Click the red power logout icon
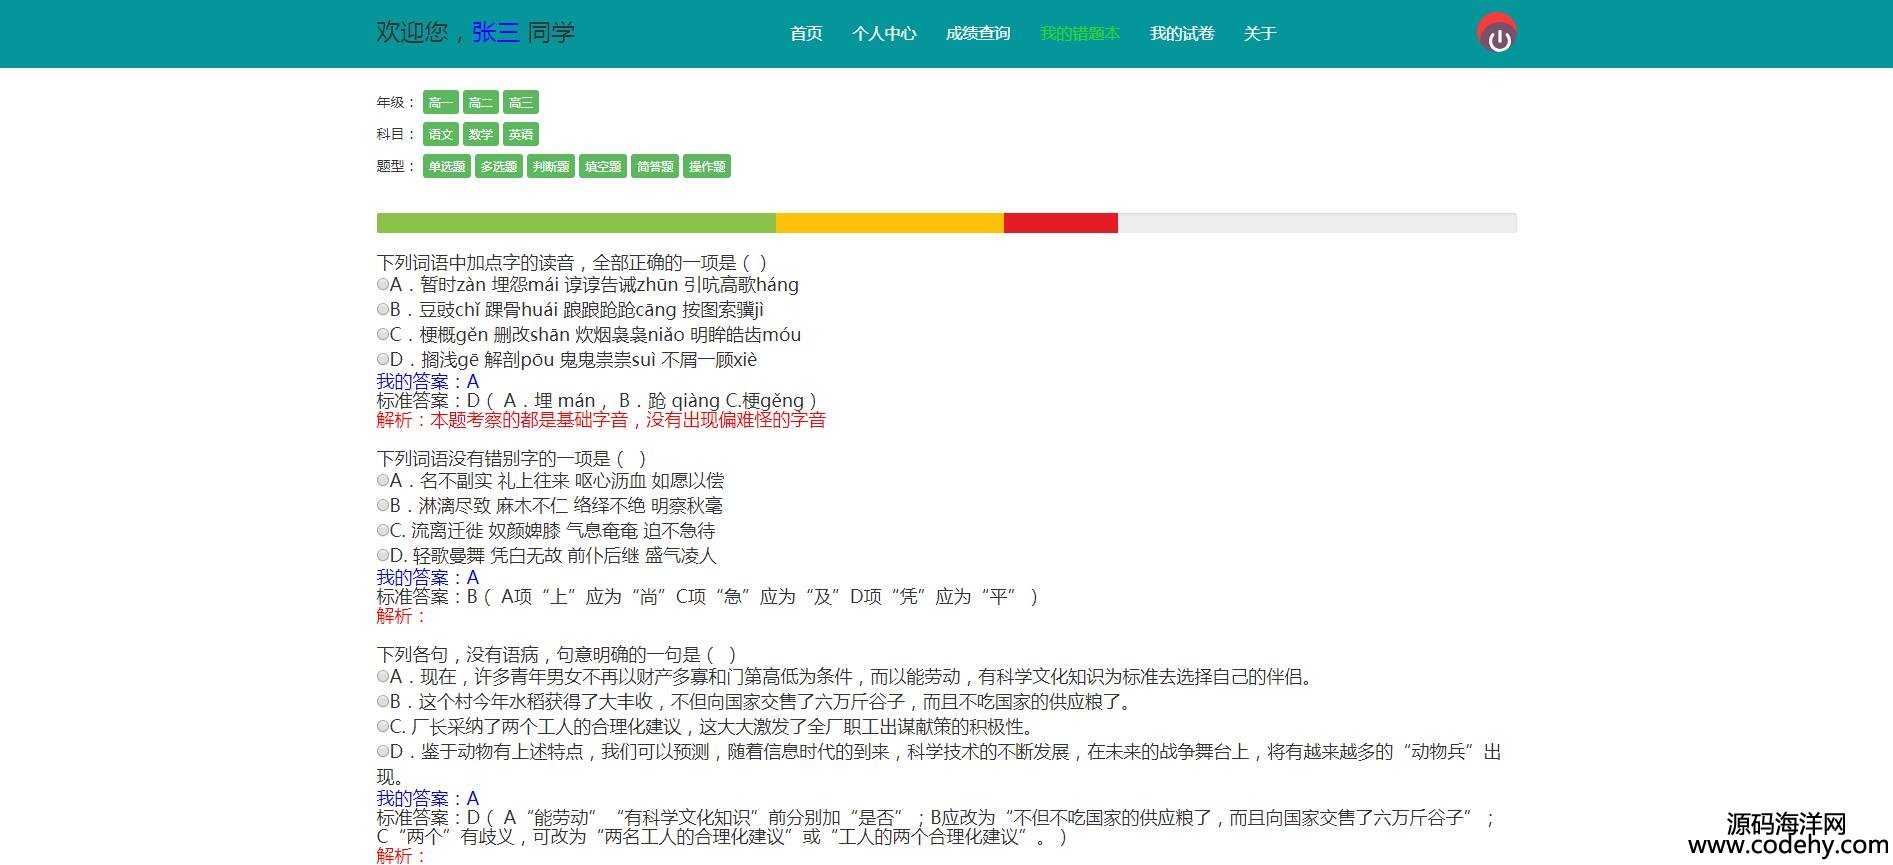Viewport: 1893px width, 865px height. pos(1496,34)
